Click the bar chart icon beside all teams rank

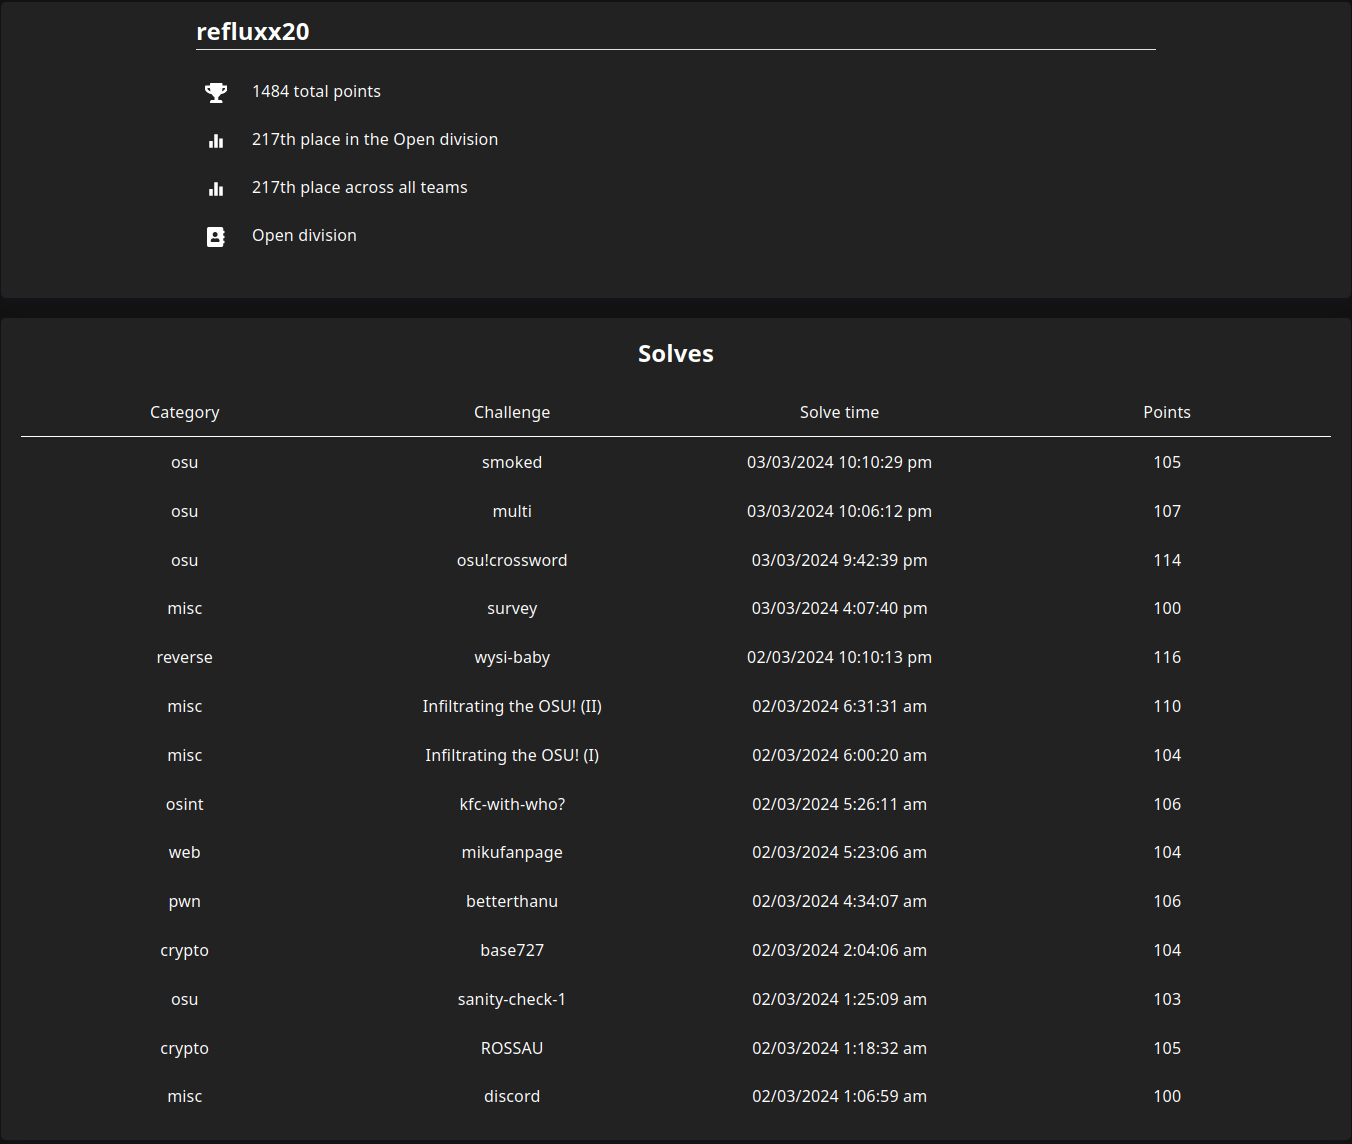coord(216,189)
